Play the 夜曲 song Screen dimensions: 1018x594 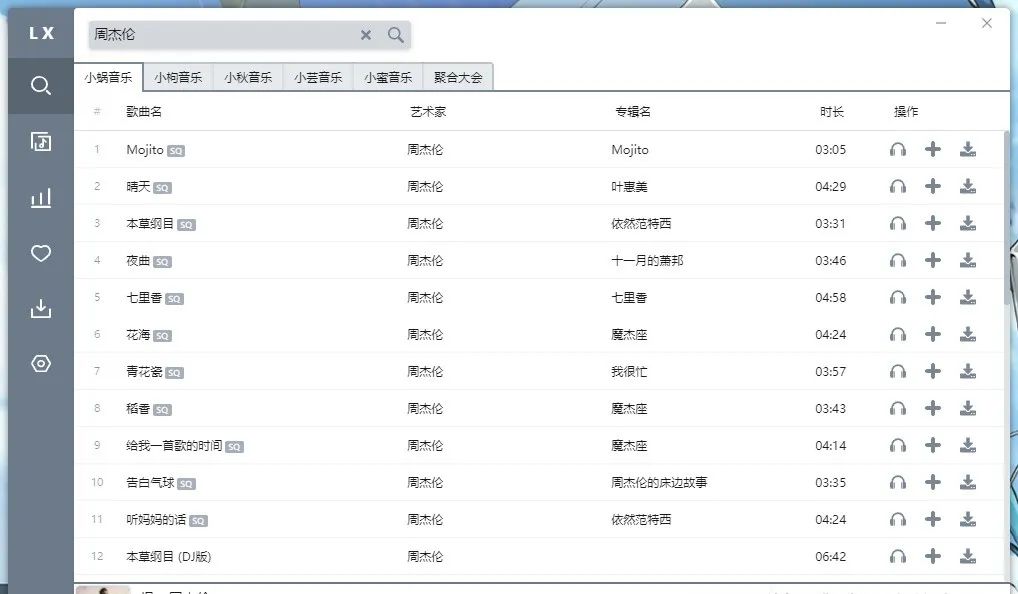(x=898, y=260)
